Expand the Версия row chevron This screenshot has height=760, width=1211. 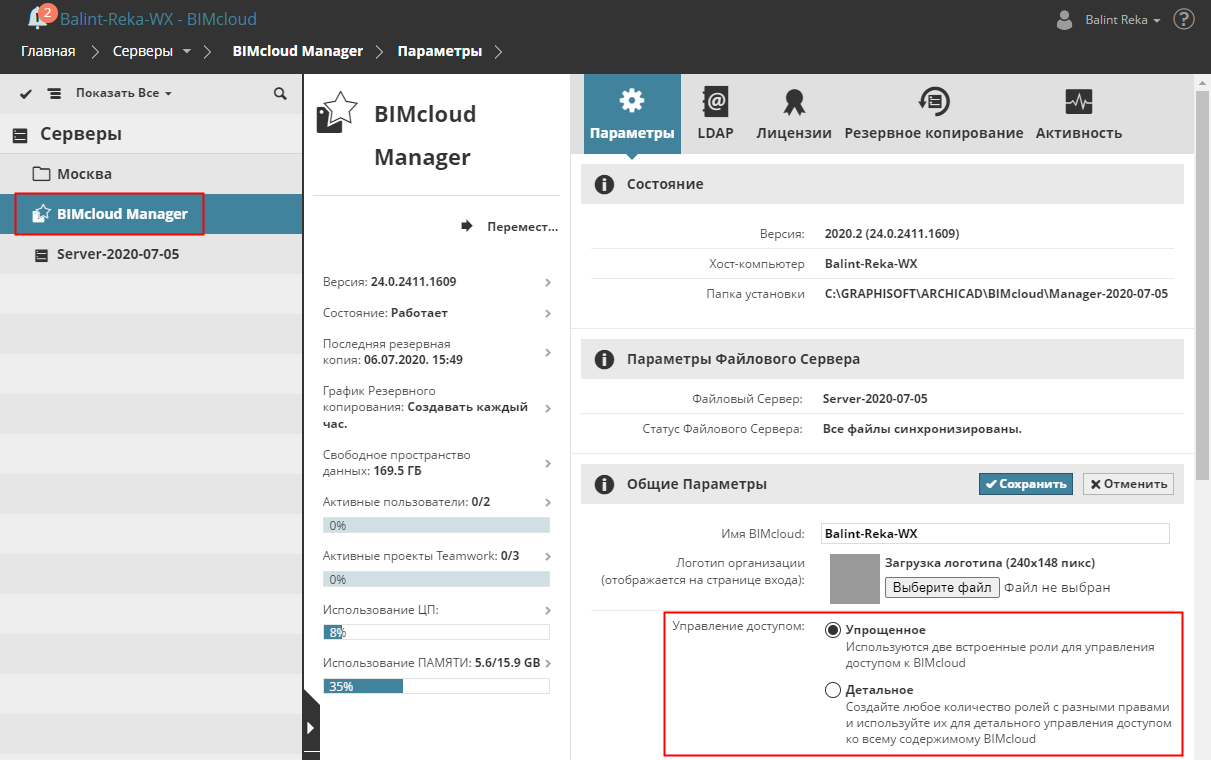(x=548, y=283)
